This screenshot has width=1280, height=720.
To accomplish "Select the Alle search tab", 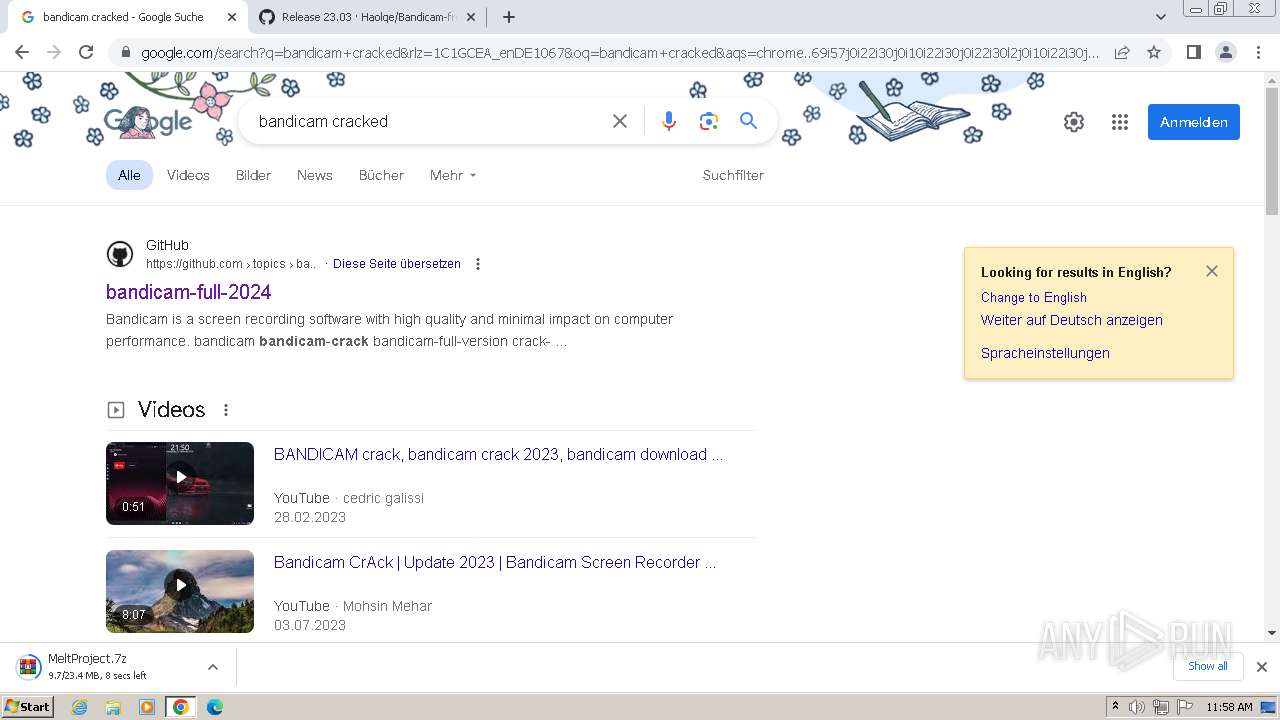I will click(129, 175).
